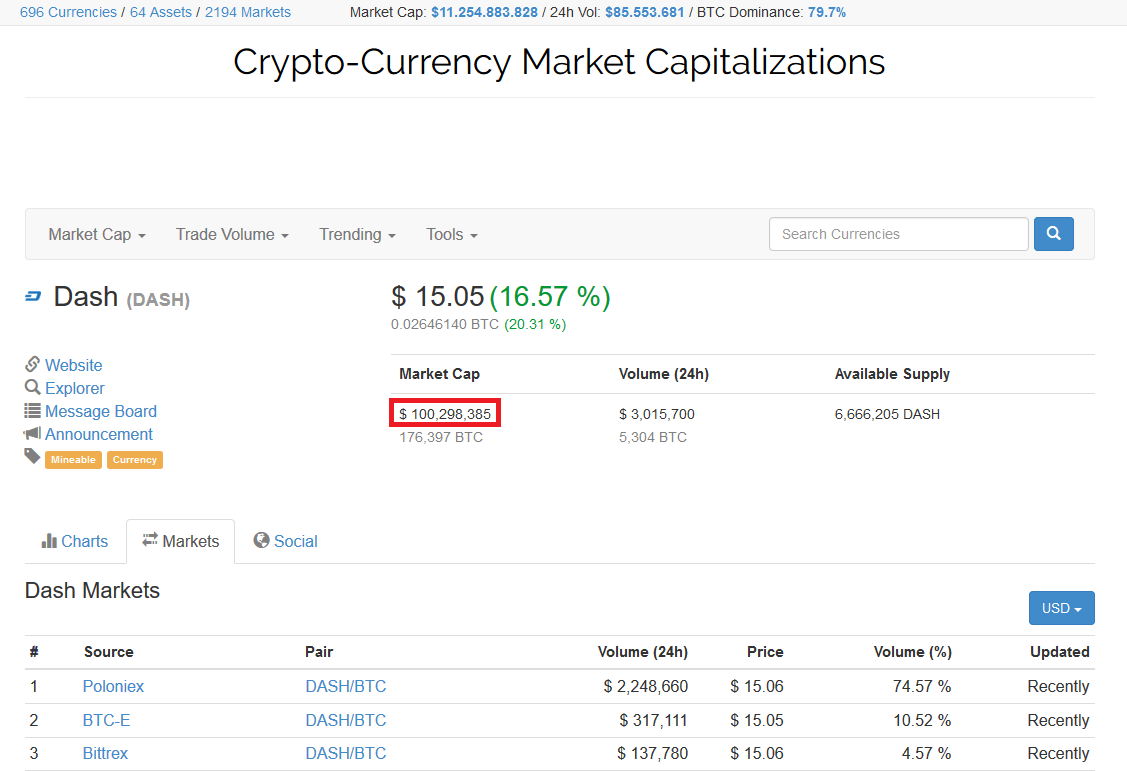This screenshot has width=1127, height=771.
Task: Open the Trending dropdown menu
Action: (x=357, y=234)
